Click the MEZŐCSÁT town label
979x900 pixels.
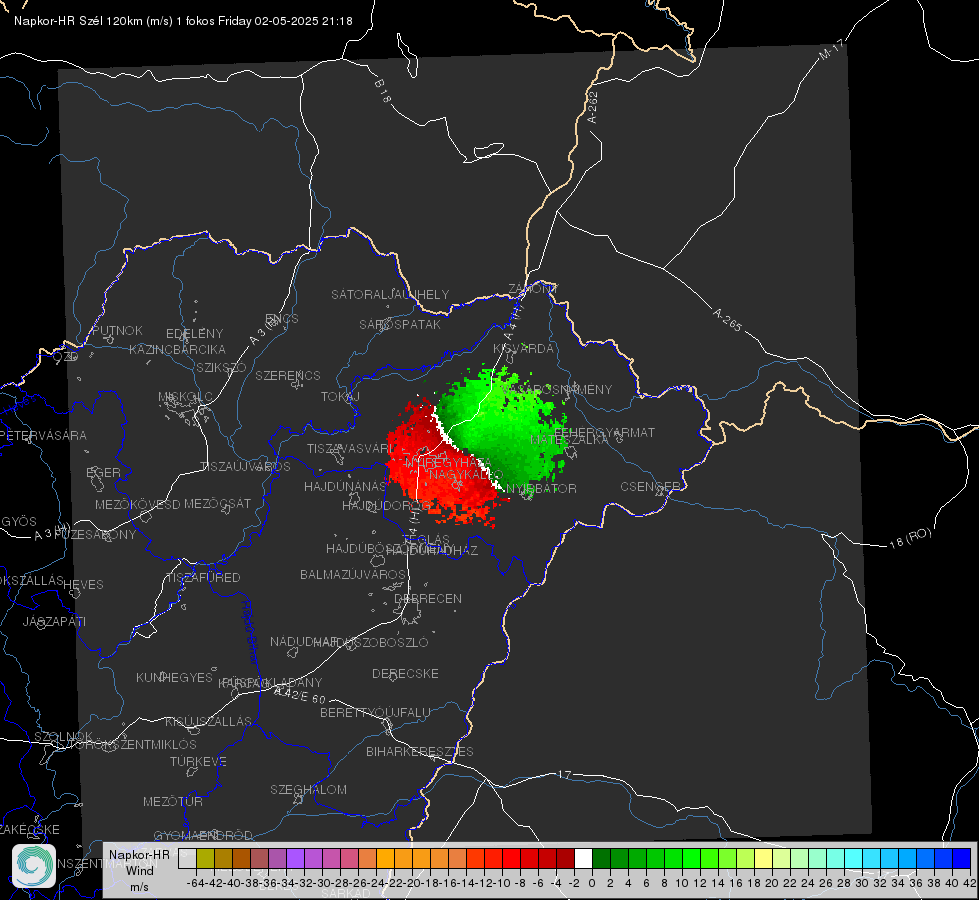tap(217, 503)
